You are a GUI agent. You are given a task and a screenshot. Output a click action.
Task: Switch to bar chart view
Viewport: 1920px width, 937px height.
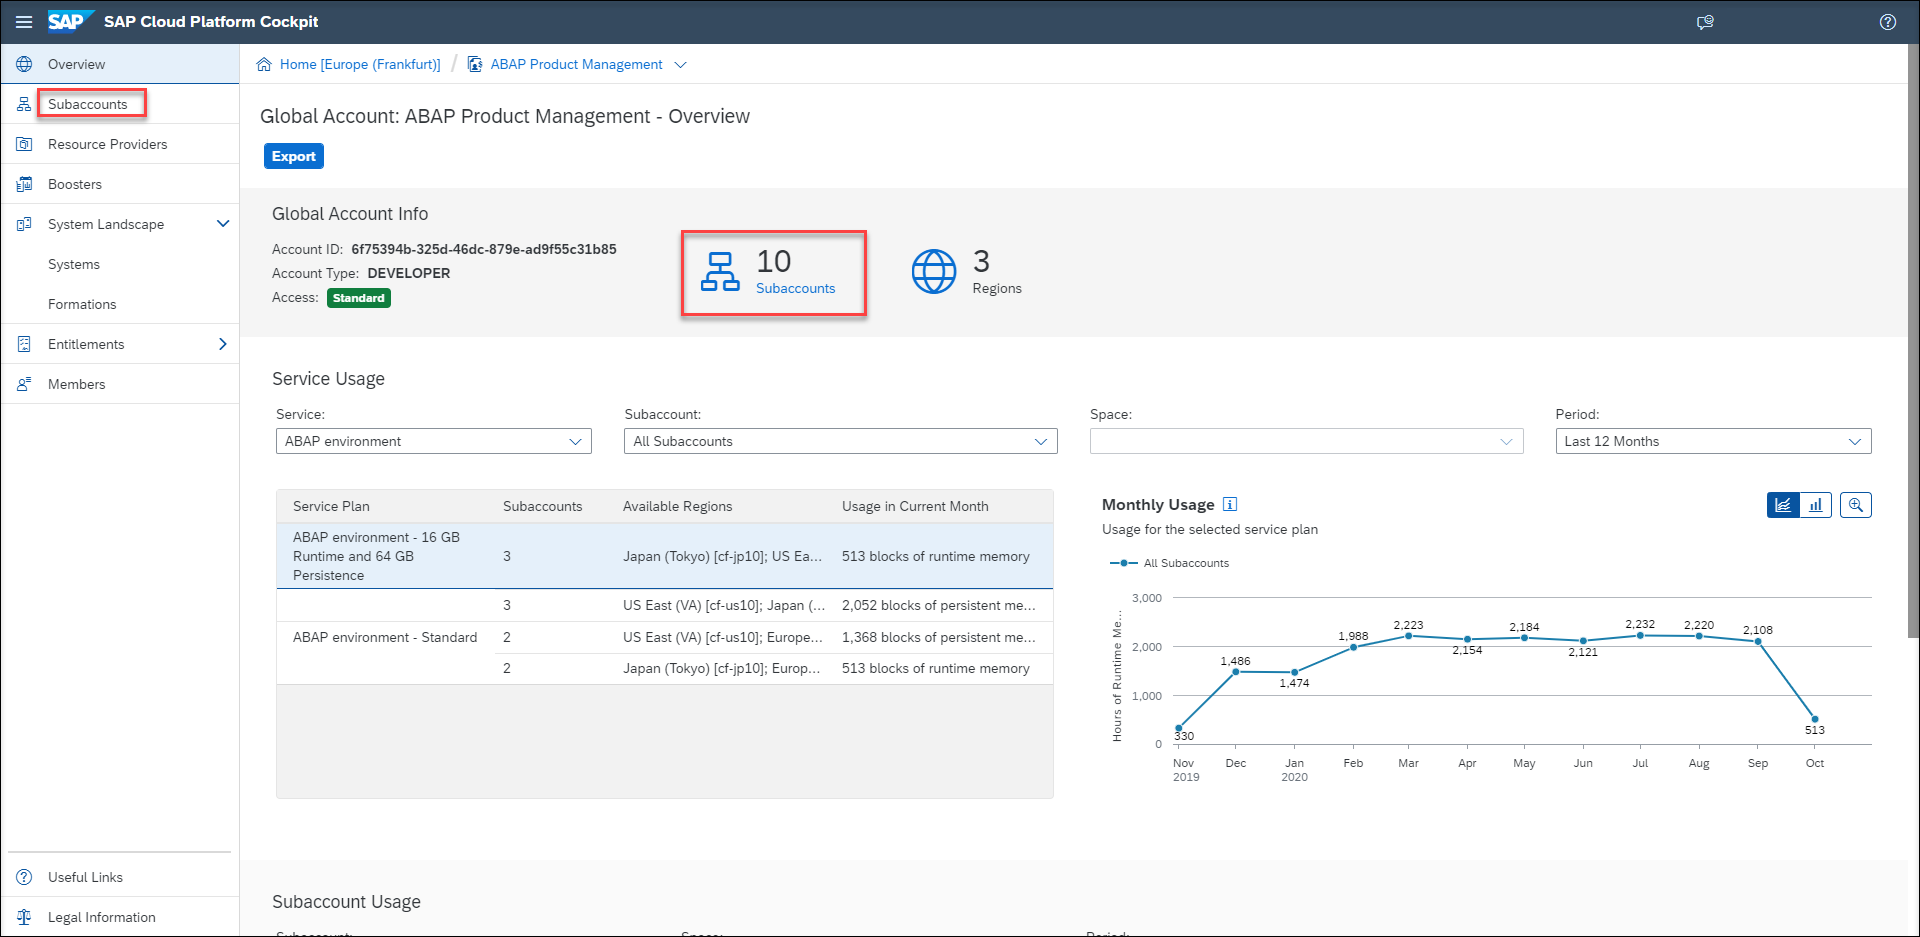pyautogui.click(x=1815, y=505)
